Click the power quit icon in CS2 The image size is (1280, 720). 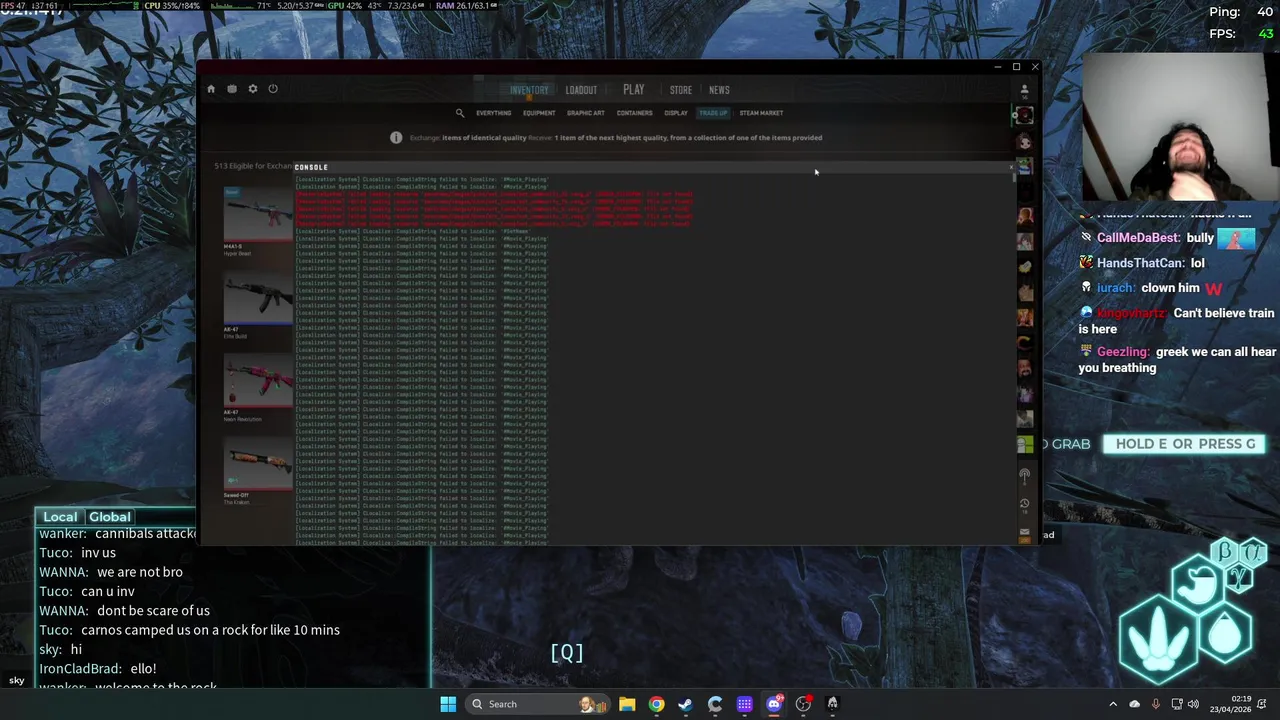273,89
